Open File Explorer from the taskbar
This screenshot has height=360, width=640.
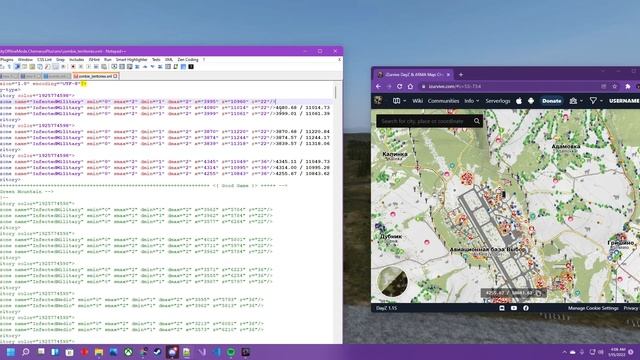coord(99,352)
